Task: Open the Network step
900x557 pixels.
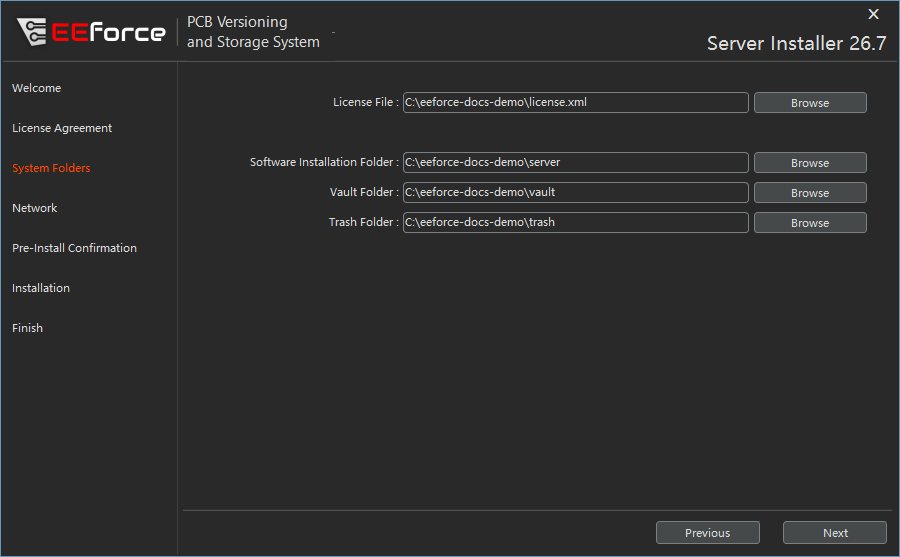Action: [34, 208]
